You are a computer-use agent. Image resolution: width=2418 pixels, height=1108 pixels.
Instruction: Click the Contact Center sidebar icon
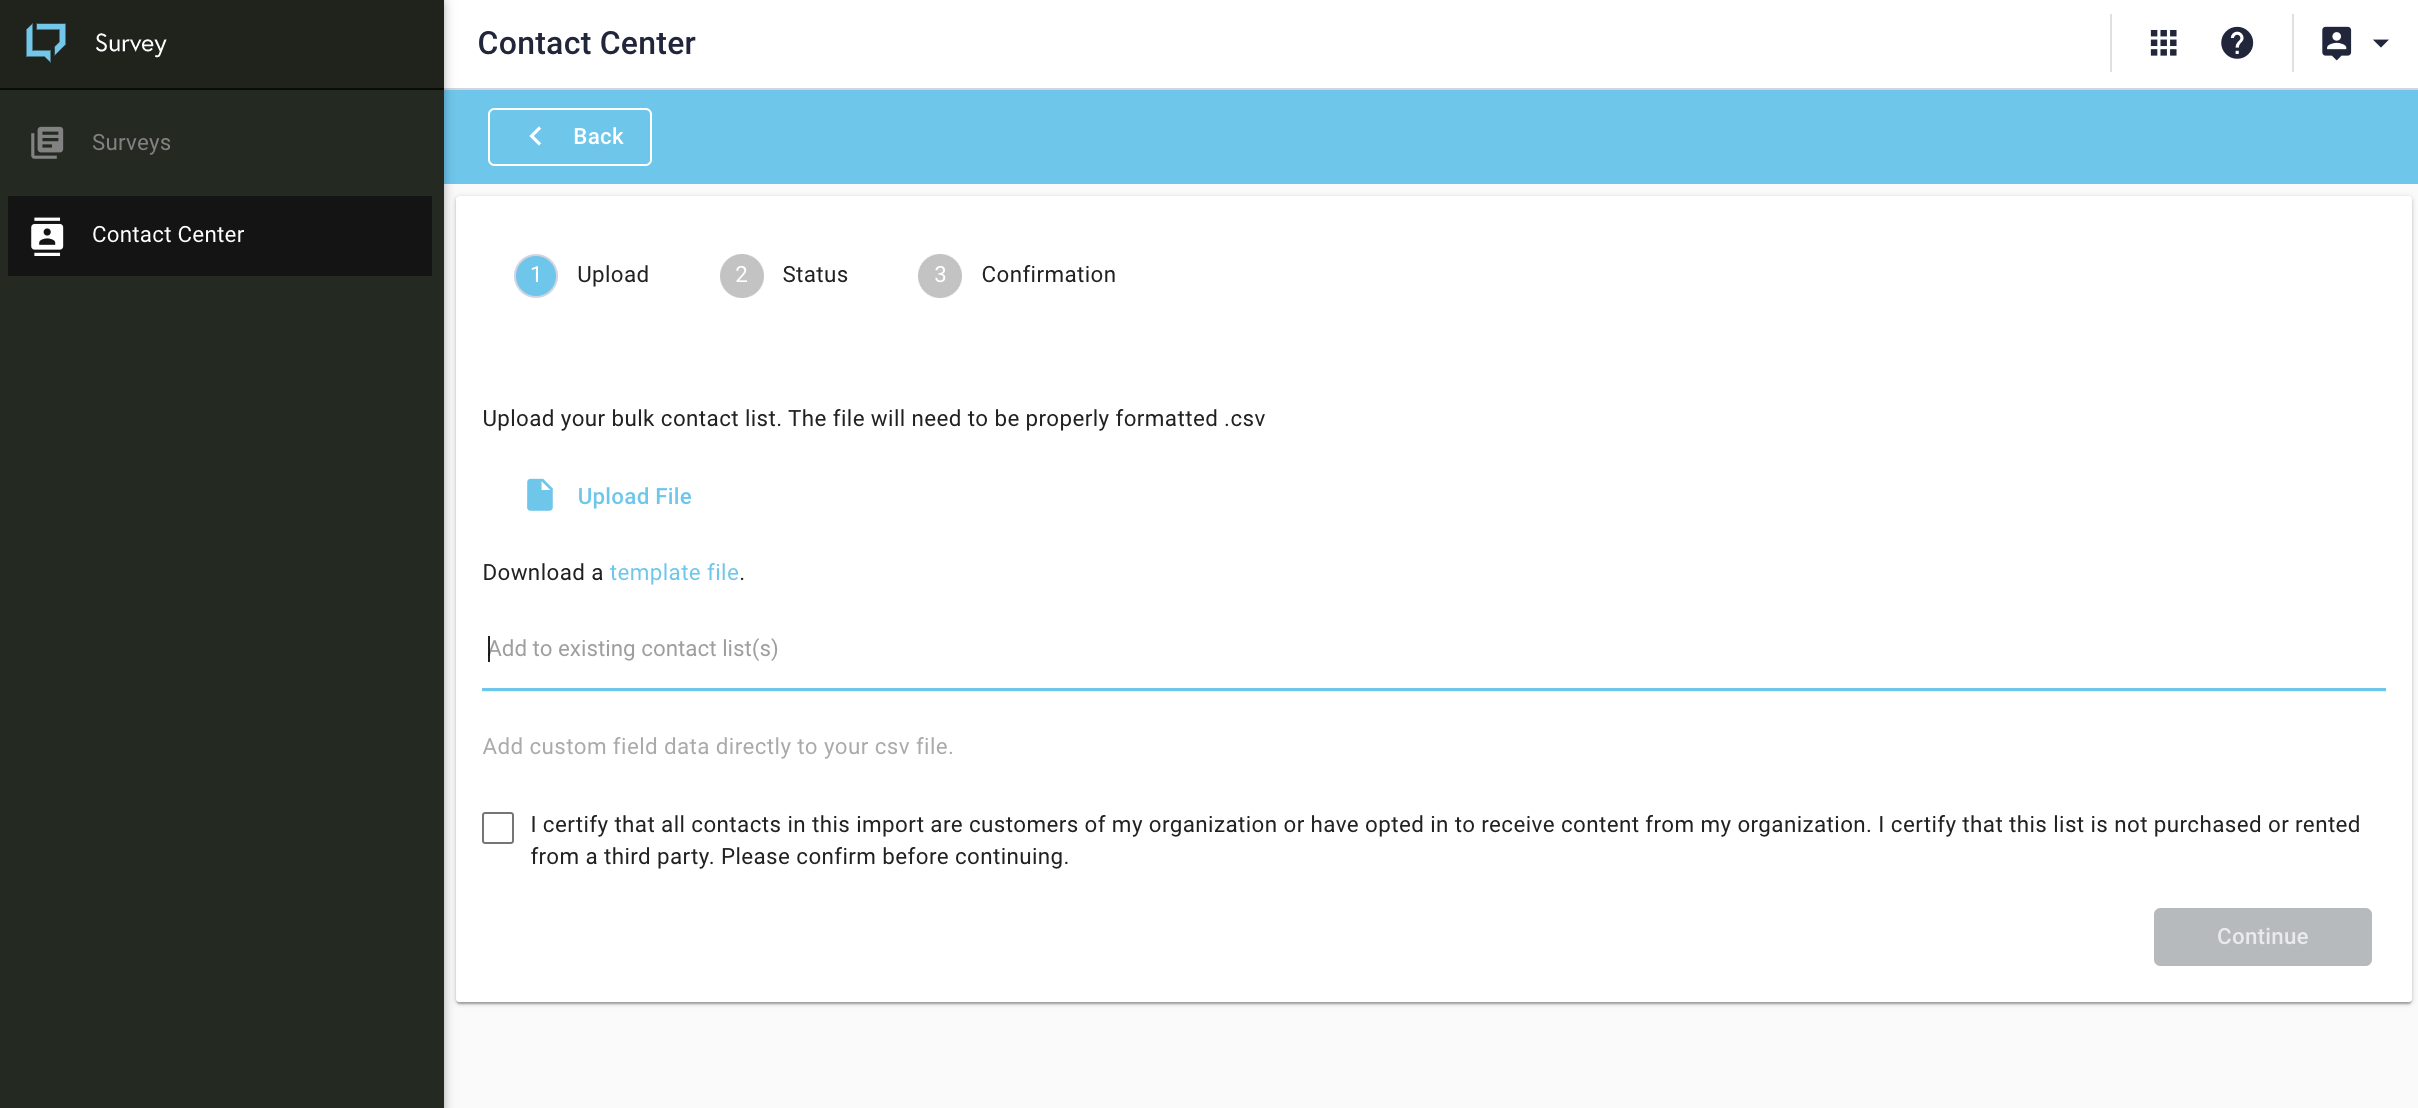coord(47,235)
